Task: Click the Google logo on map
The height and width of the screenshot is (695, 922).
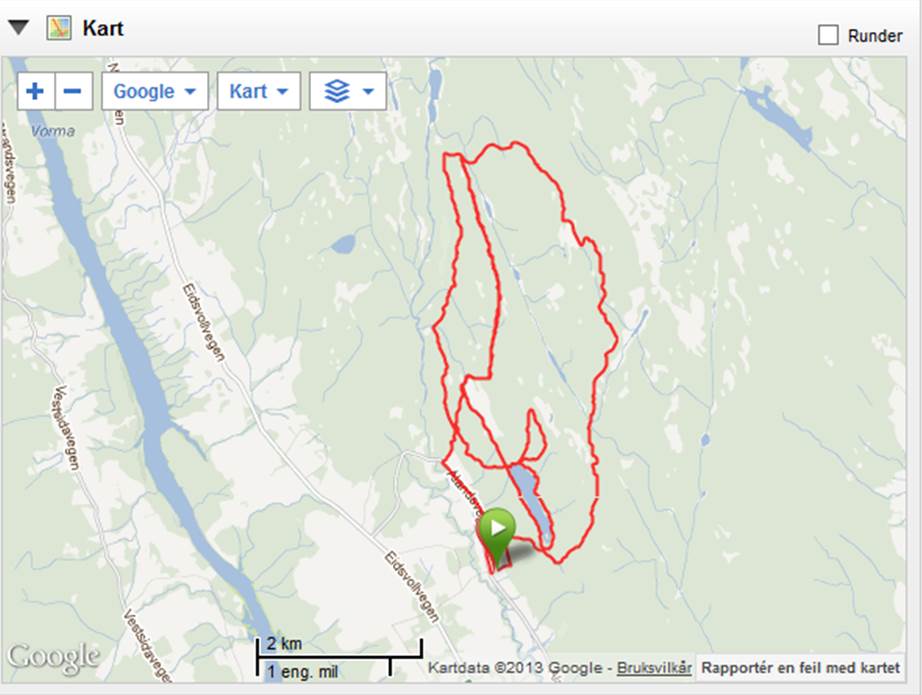Action: point(53,657)
